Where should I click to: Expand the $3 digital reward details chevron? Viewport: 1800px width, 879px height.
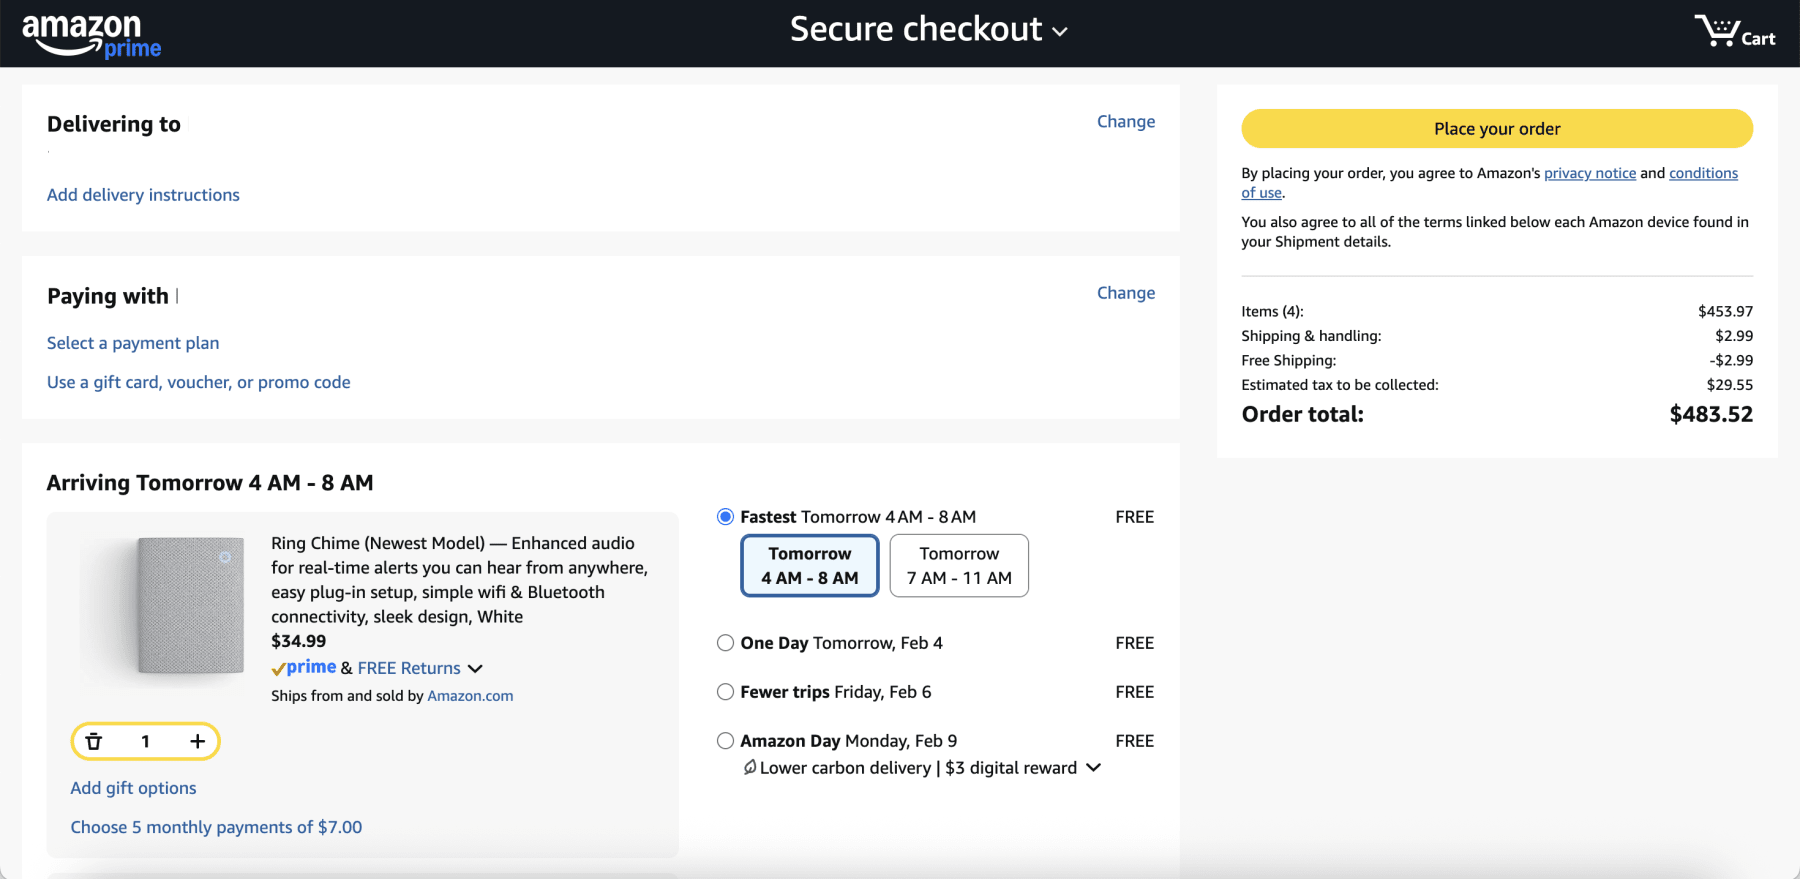1093,768
